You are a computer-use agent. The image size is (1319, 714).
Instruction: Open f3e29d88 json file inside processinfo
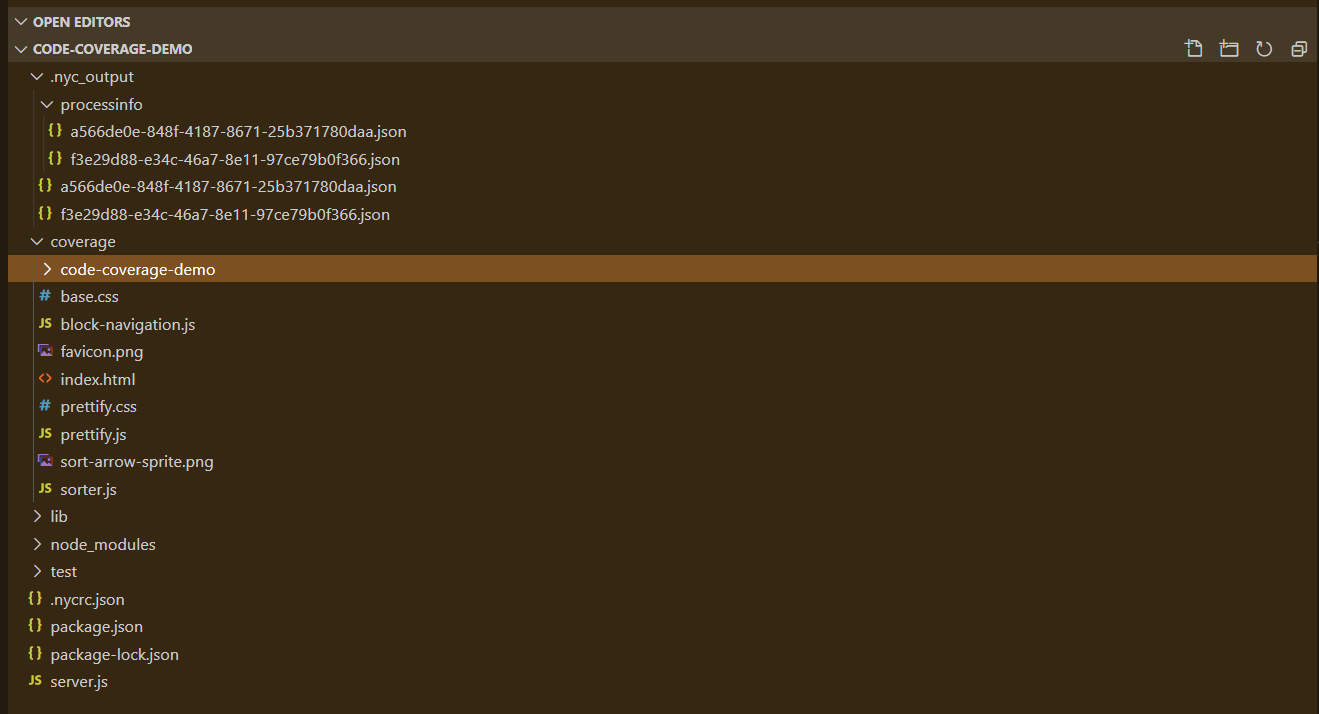click(x=235, y=159)
